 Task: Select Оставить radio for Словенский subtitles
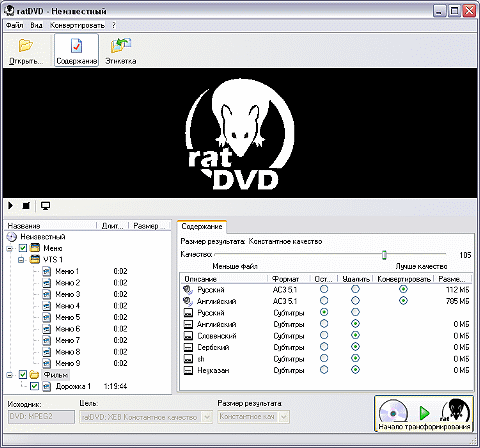[324, 335]
